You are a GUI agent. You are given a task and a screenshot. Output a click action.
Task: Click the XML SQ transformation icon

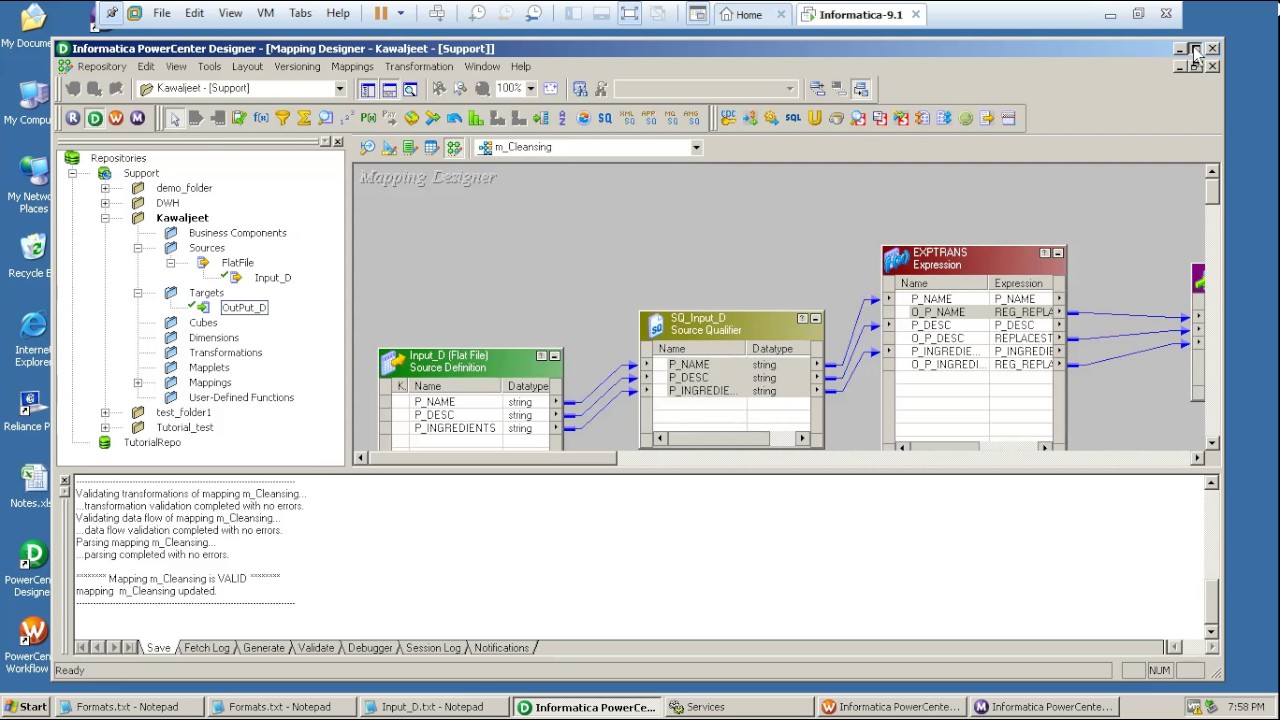click(x=628, y=118)
